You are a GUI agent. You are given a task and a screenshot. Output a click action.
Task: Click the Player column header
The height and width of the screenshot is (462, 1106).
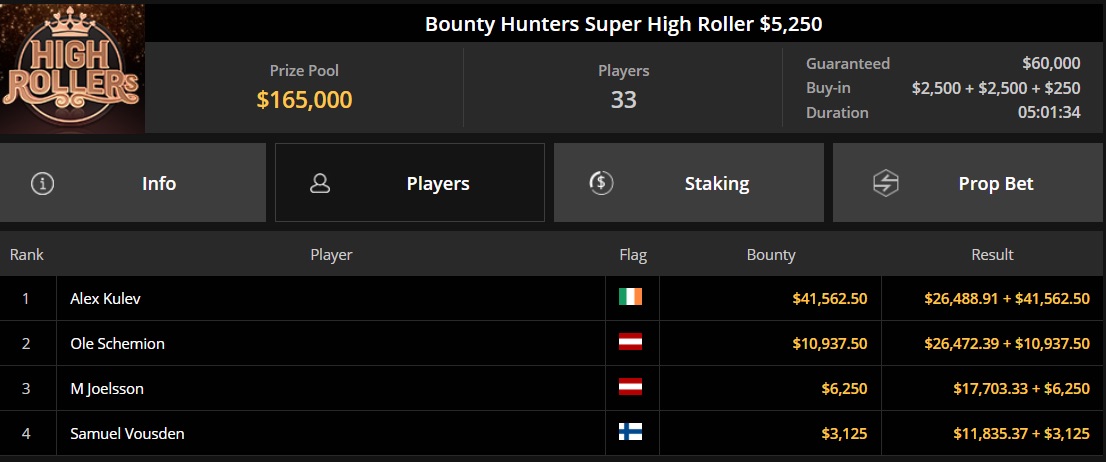click(331, 255)
